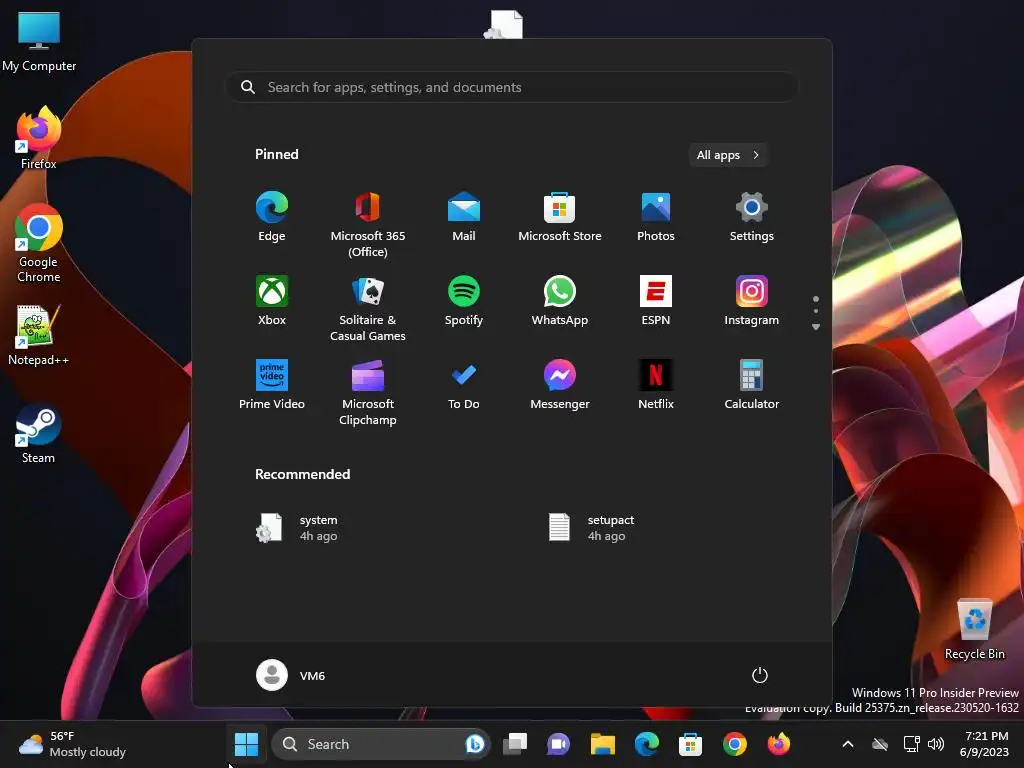Open Task View on the taskbar

pos(515,744)
